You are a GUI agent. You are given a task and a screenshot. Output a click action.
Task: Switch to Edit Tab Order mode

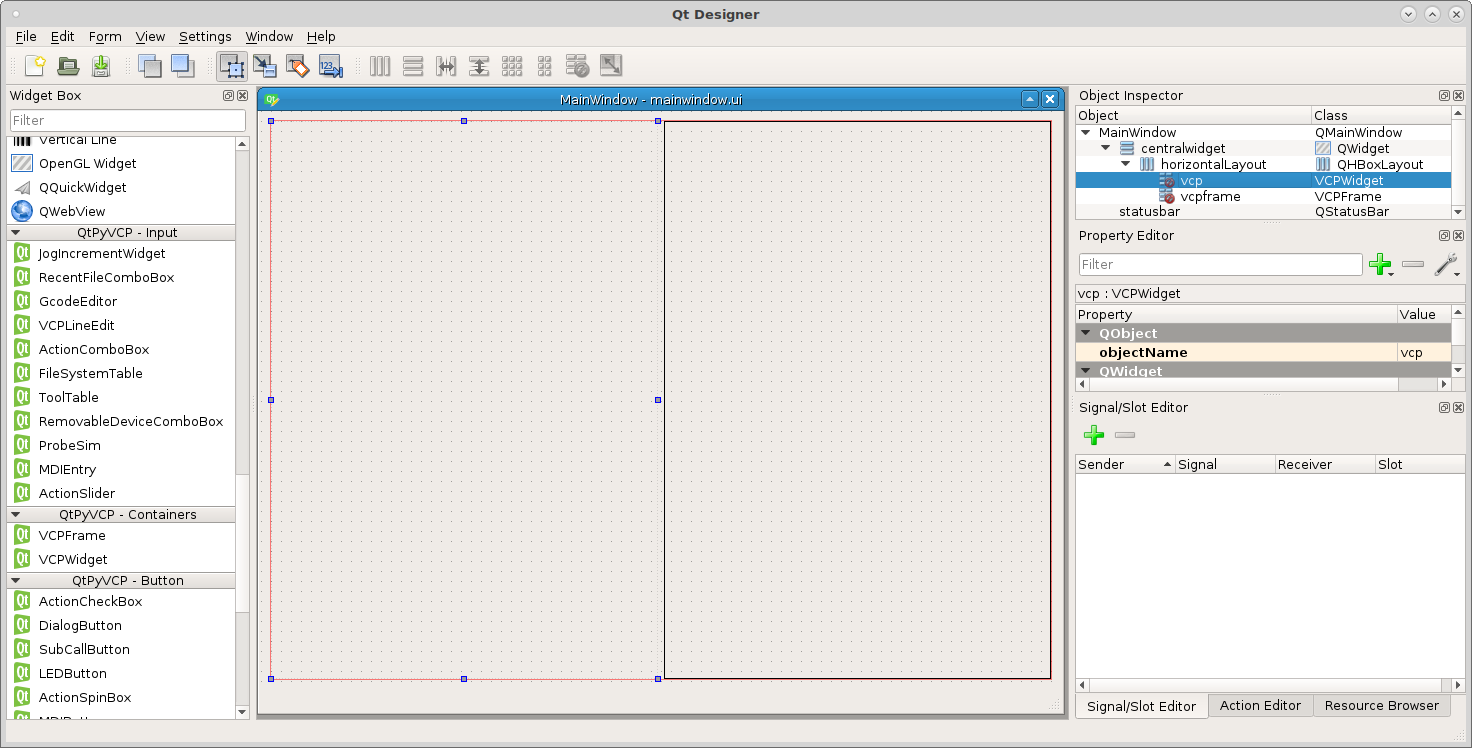(x=331, y=66)
